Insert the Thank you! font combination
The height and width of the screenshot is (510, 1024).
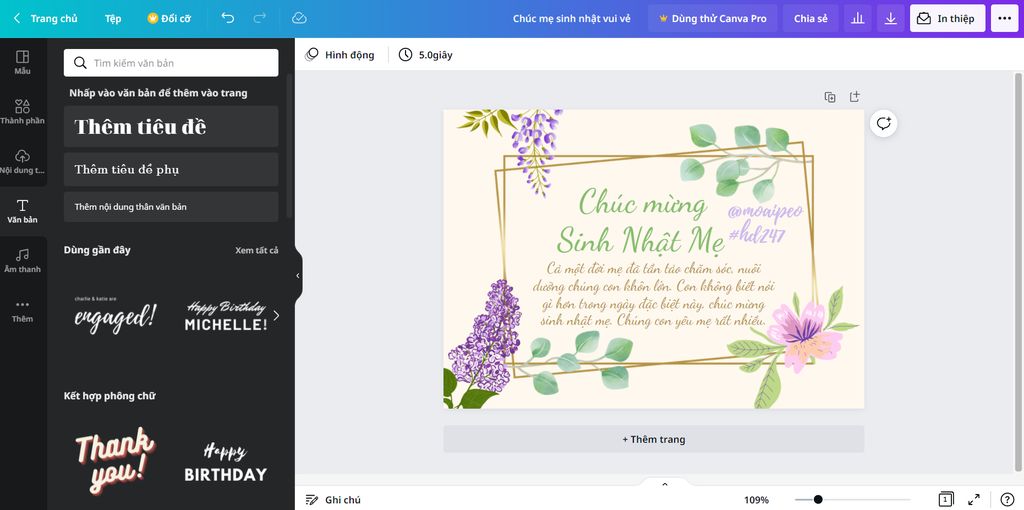[115, 461]
